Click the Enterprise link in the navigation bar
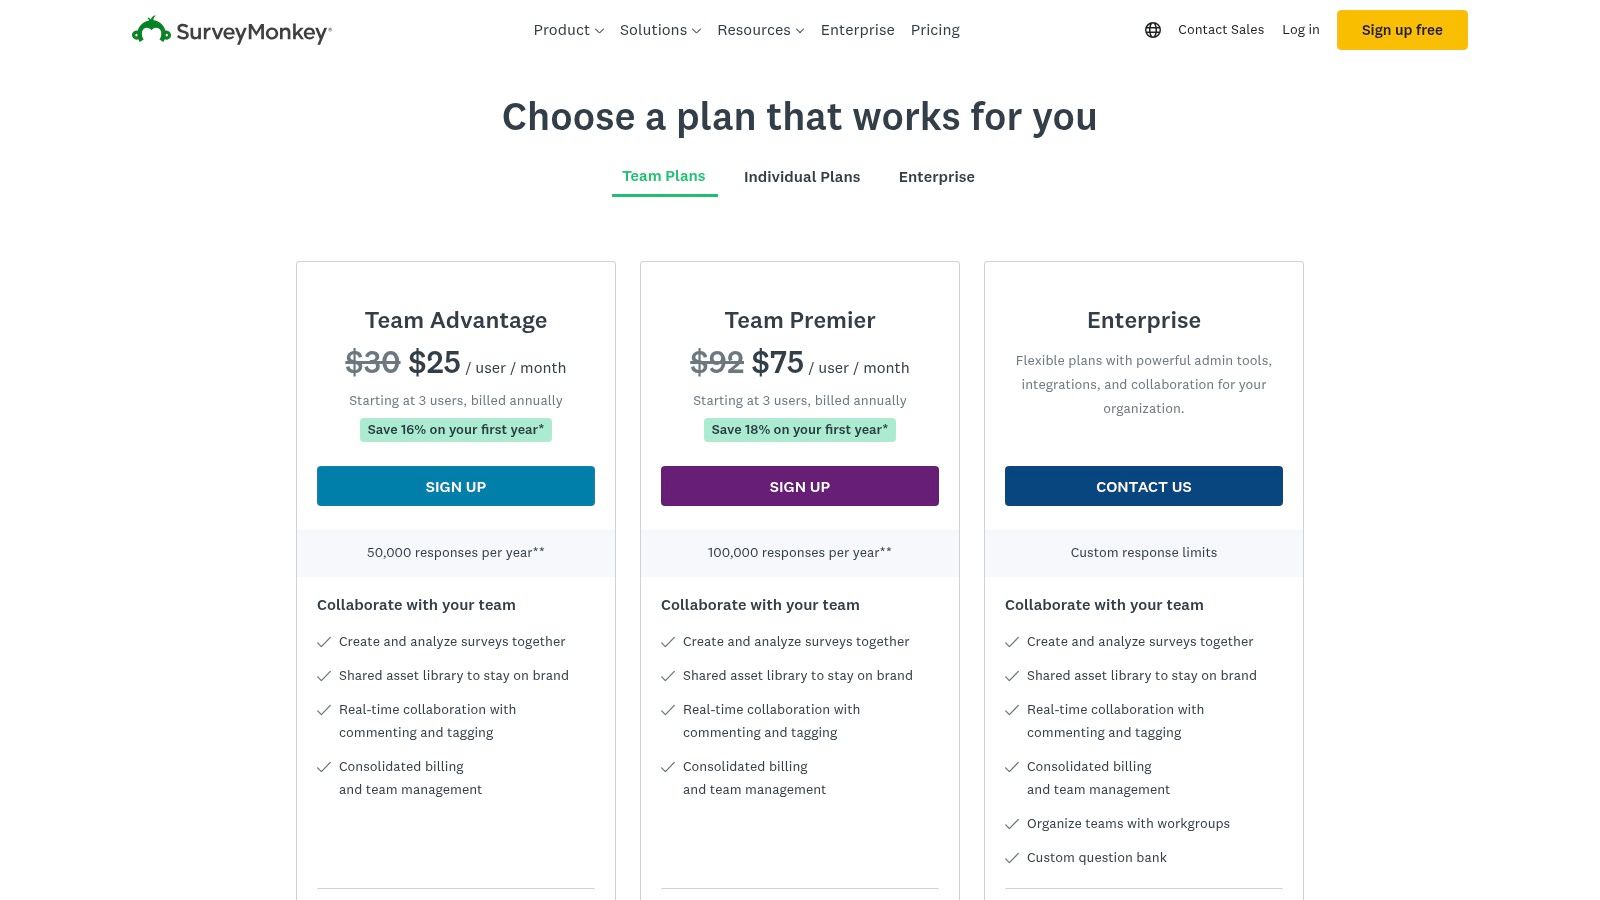 click(x=857, y=30)
